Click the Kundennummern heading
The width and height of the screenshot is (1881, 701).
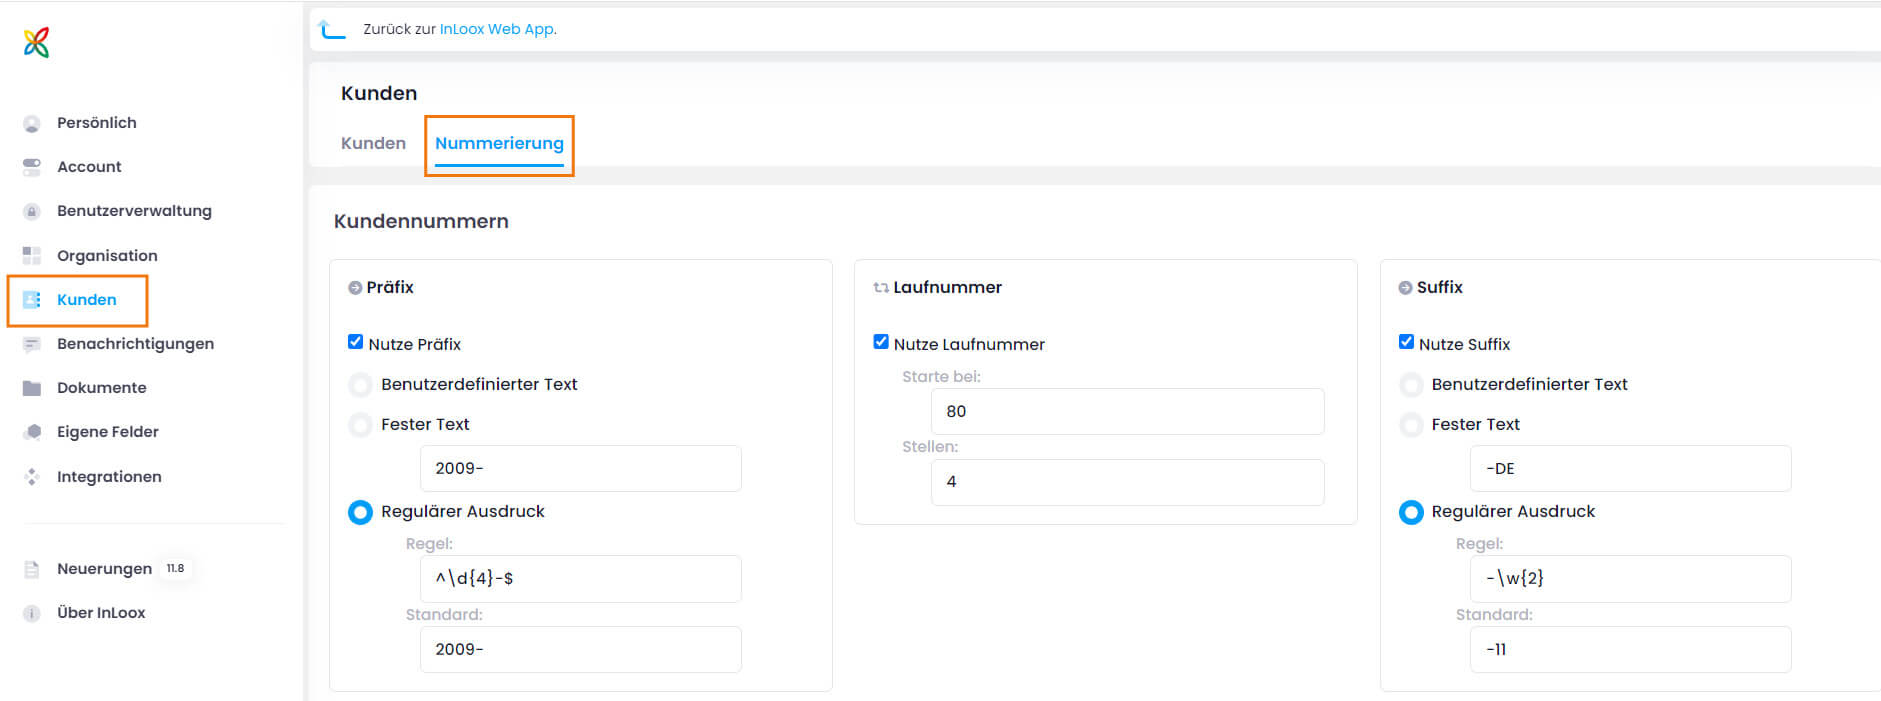tap(421, 221)
